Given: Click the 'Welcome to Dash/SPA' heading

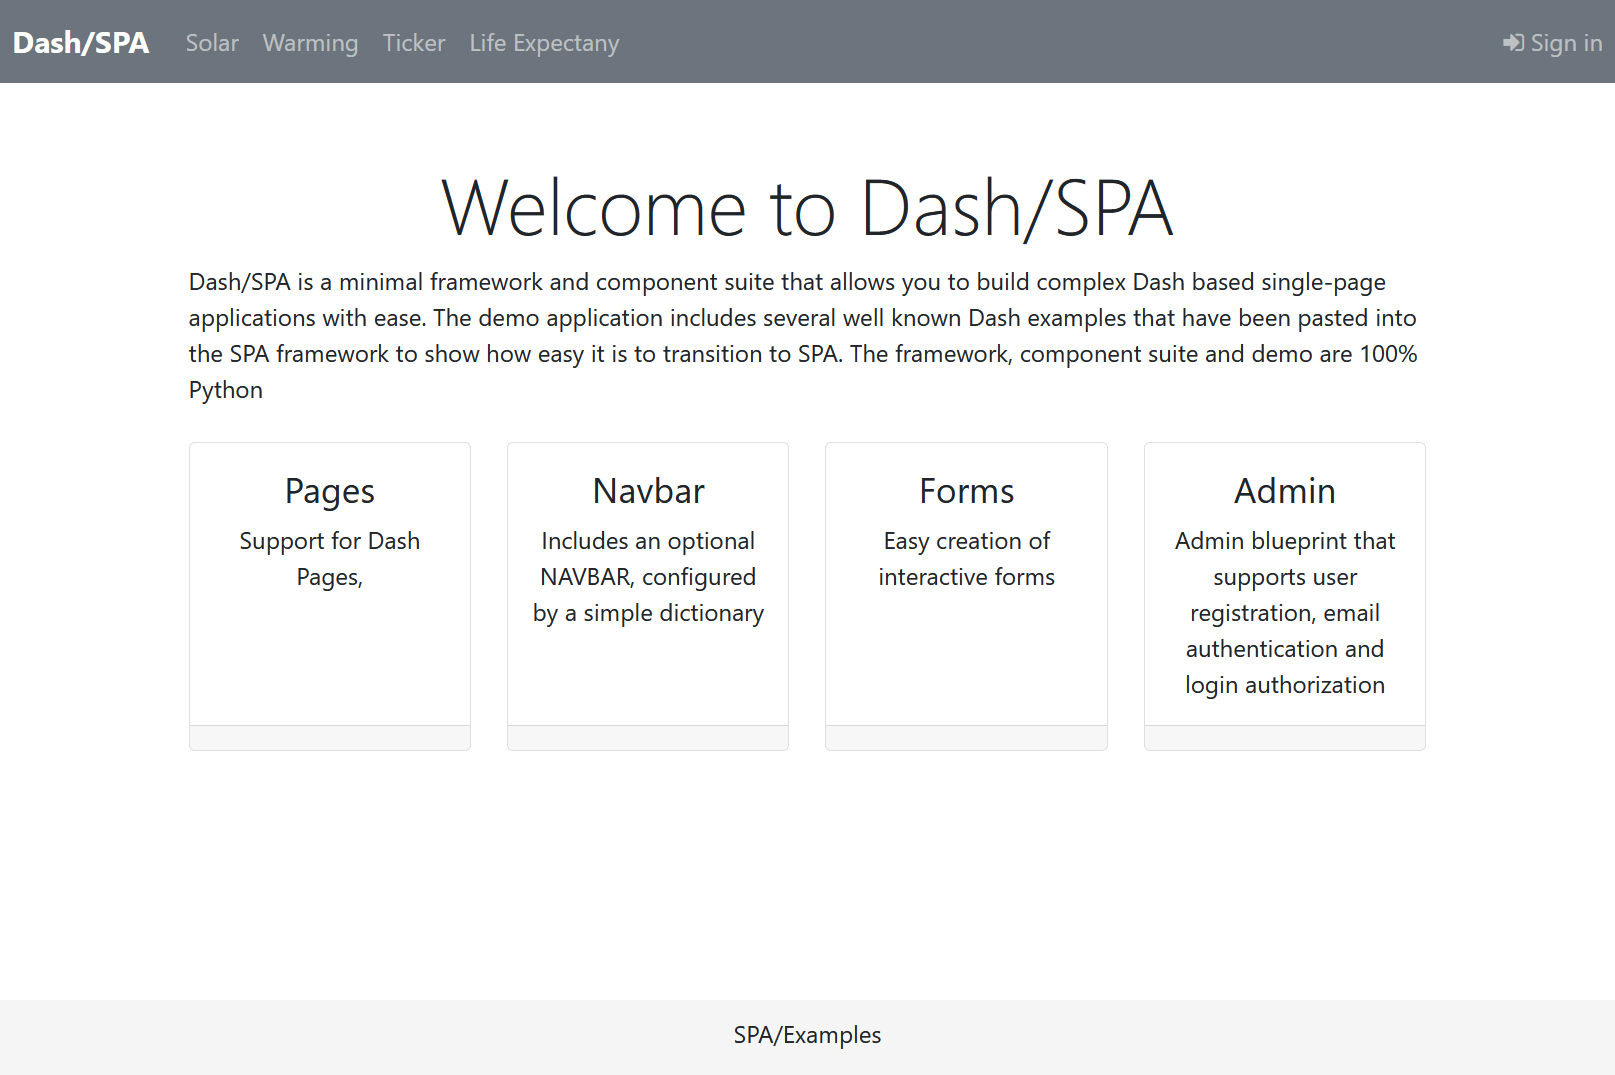Looking at the screenshot, I should [807, 208].
